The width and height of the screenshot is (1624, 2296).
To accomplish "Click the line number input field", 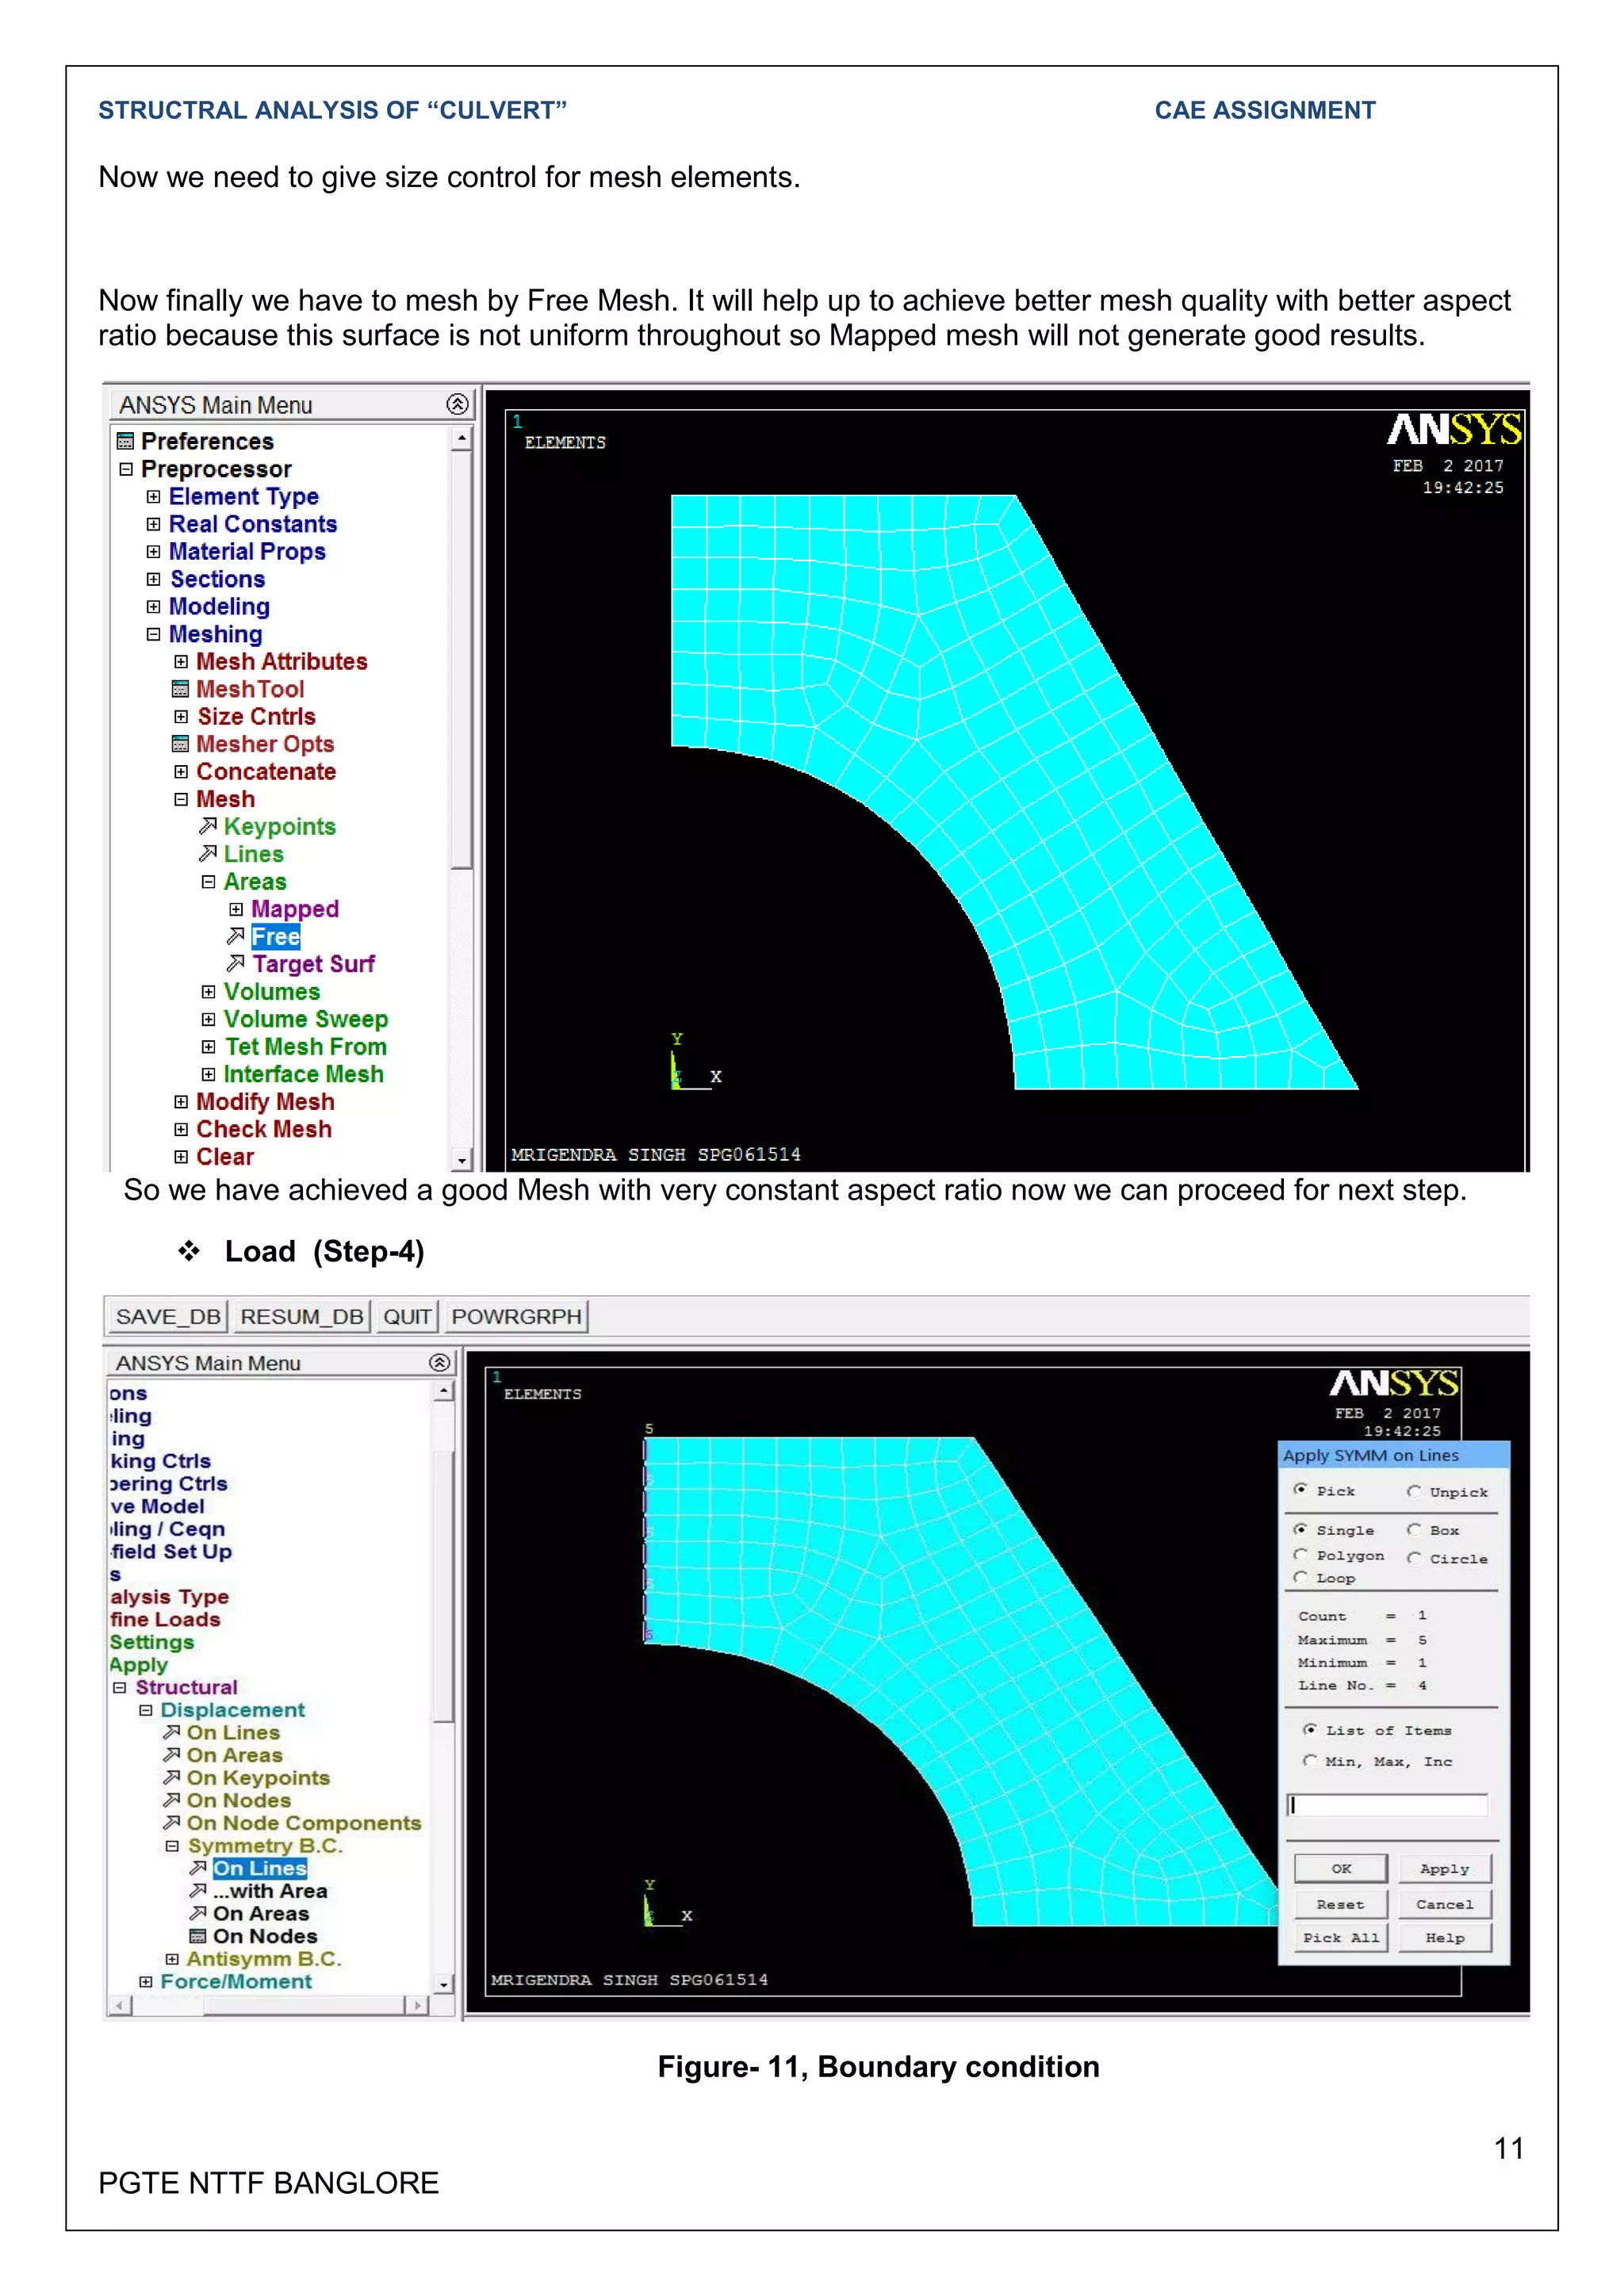I will [x=1387, y=1804].
